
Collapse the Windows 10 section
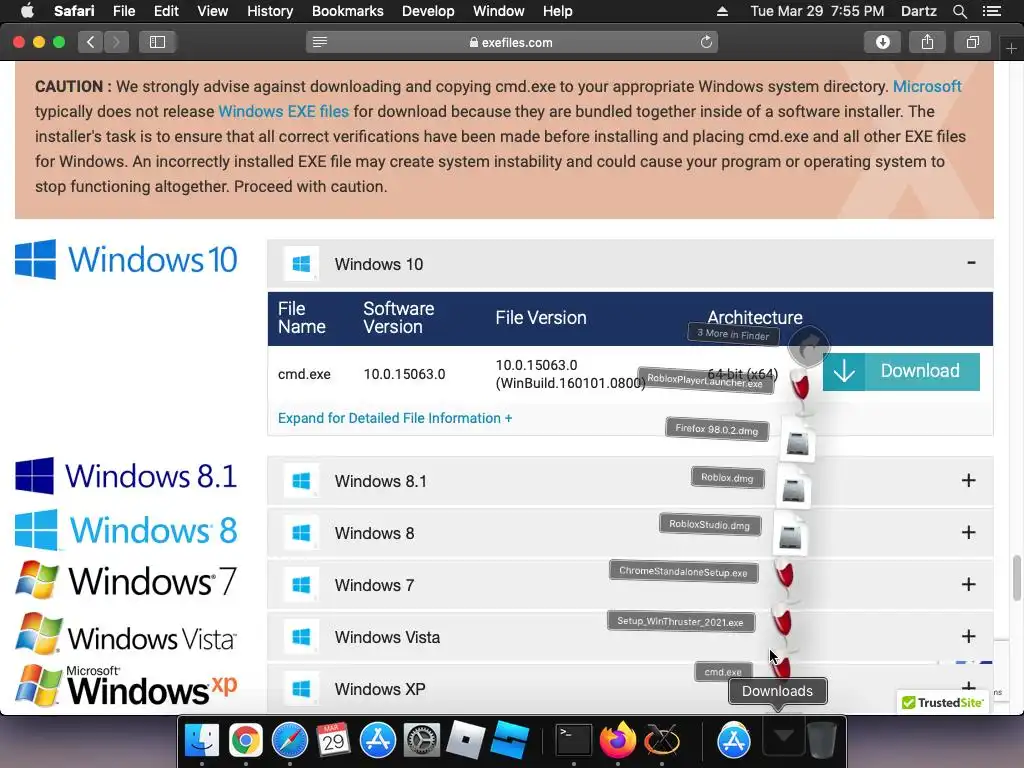(x=971, y=263)
